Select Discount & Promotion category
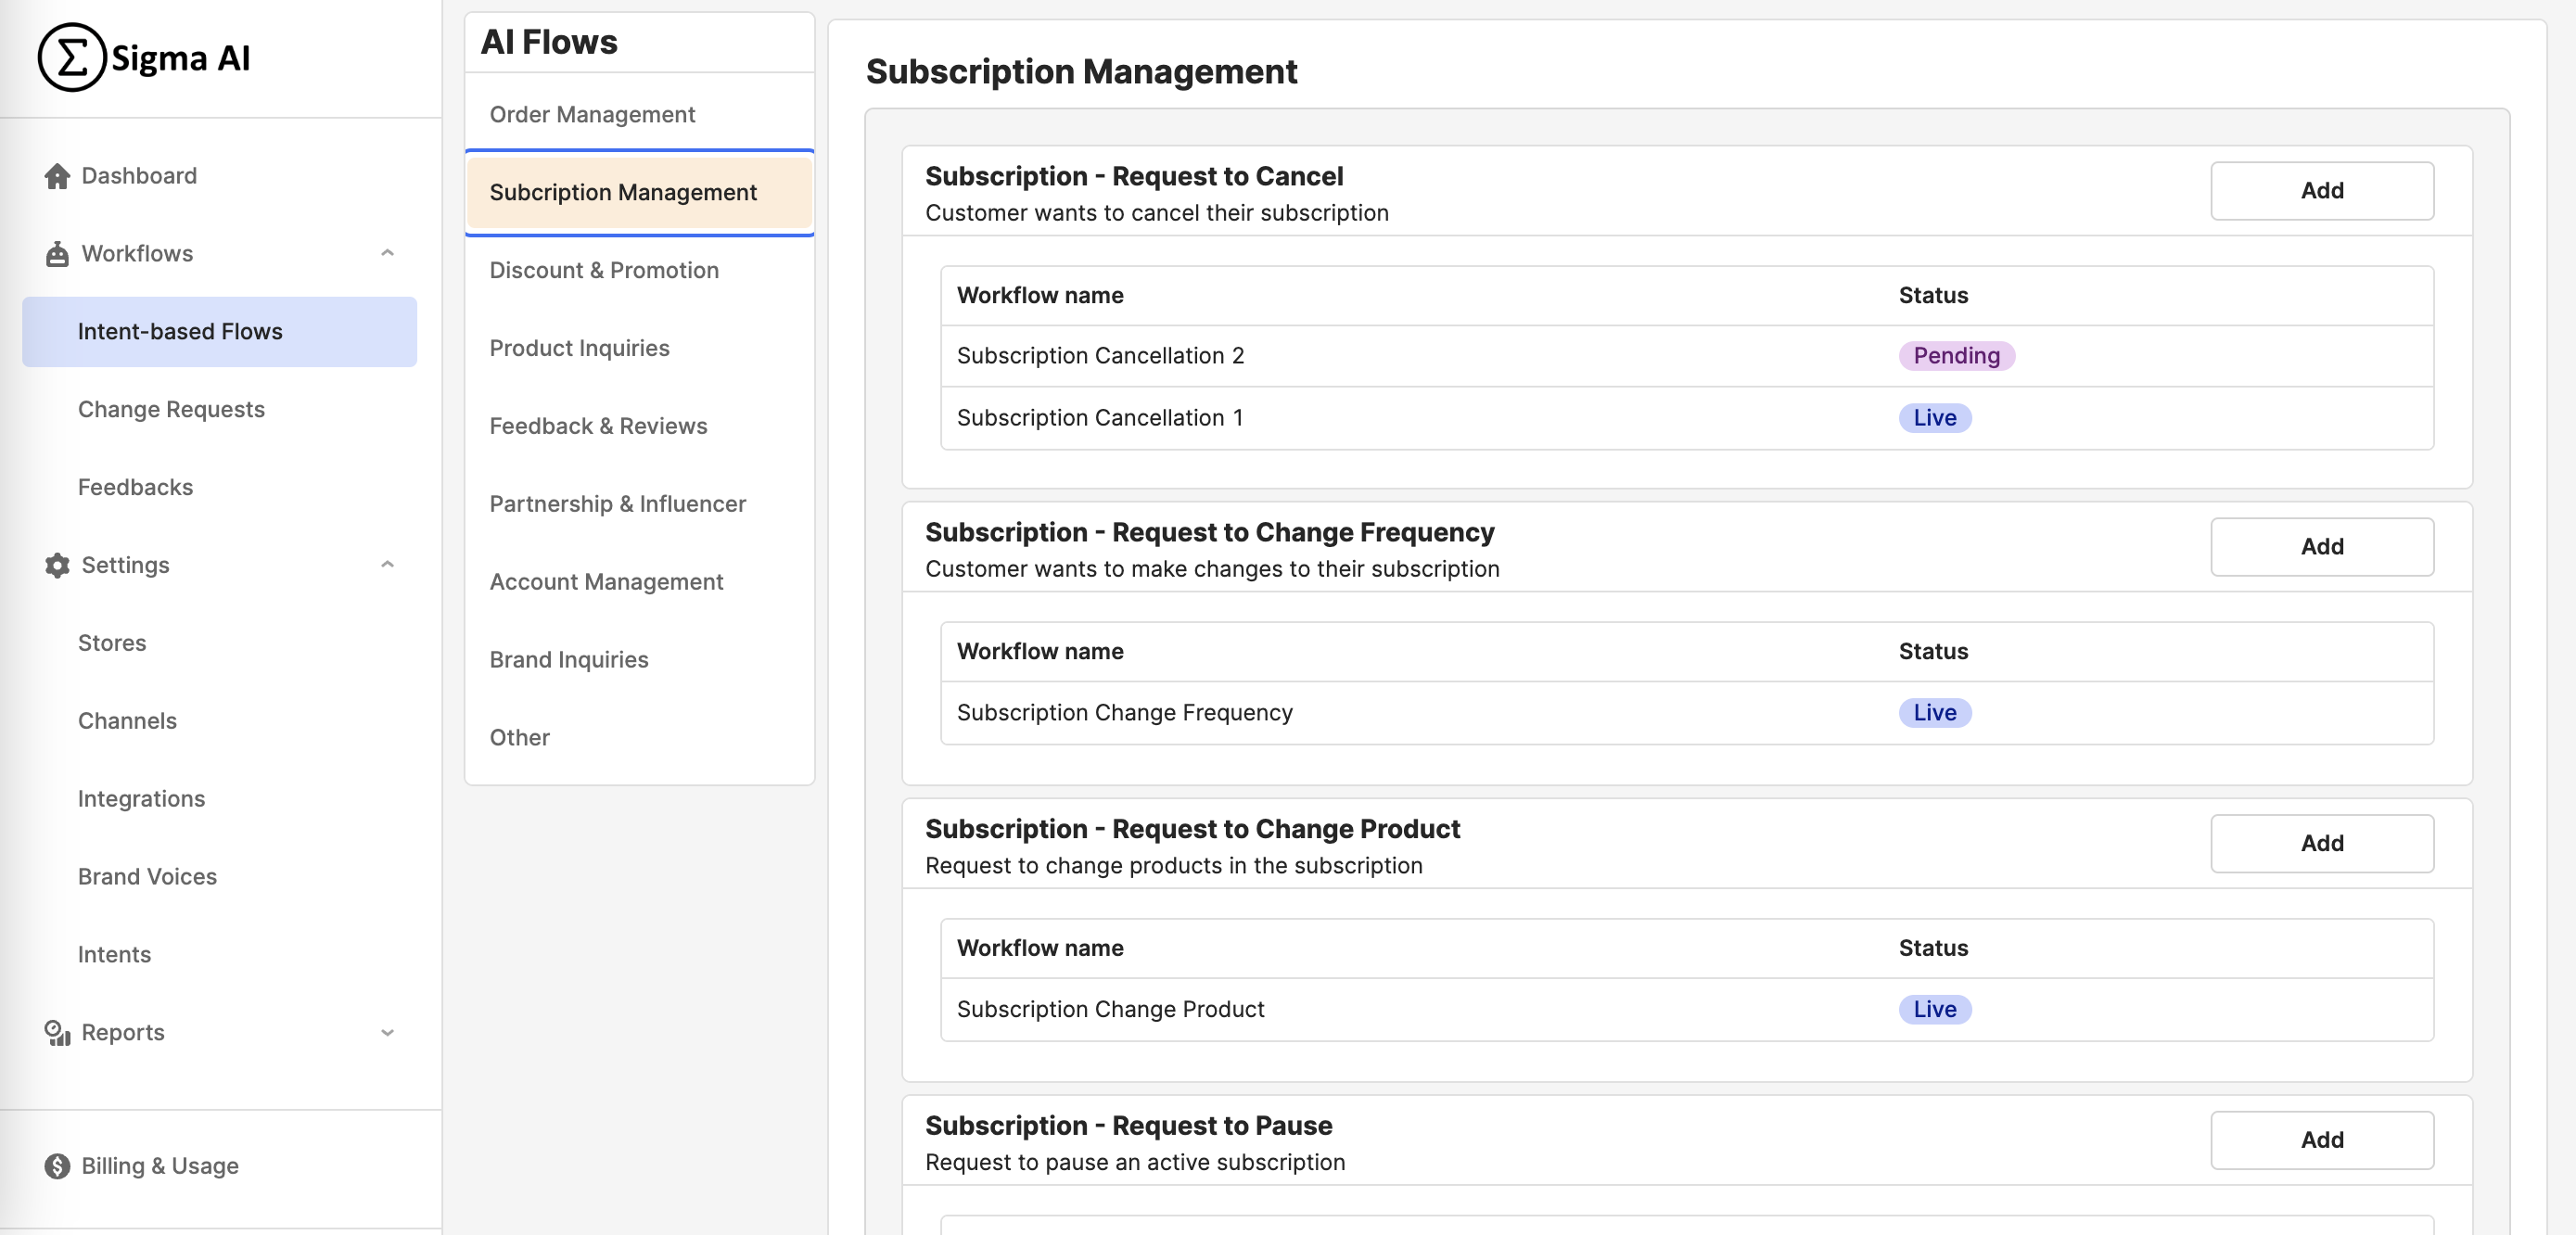The image size is (2576, 1235). coord(604,270)
